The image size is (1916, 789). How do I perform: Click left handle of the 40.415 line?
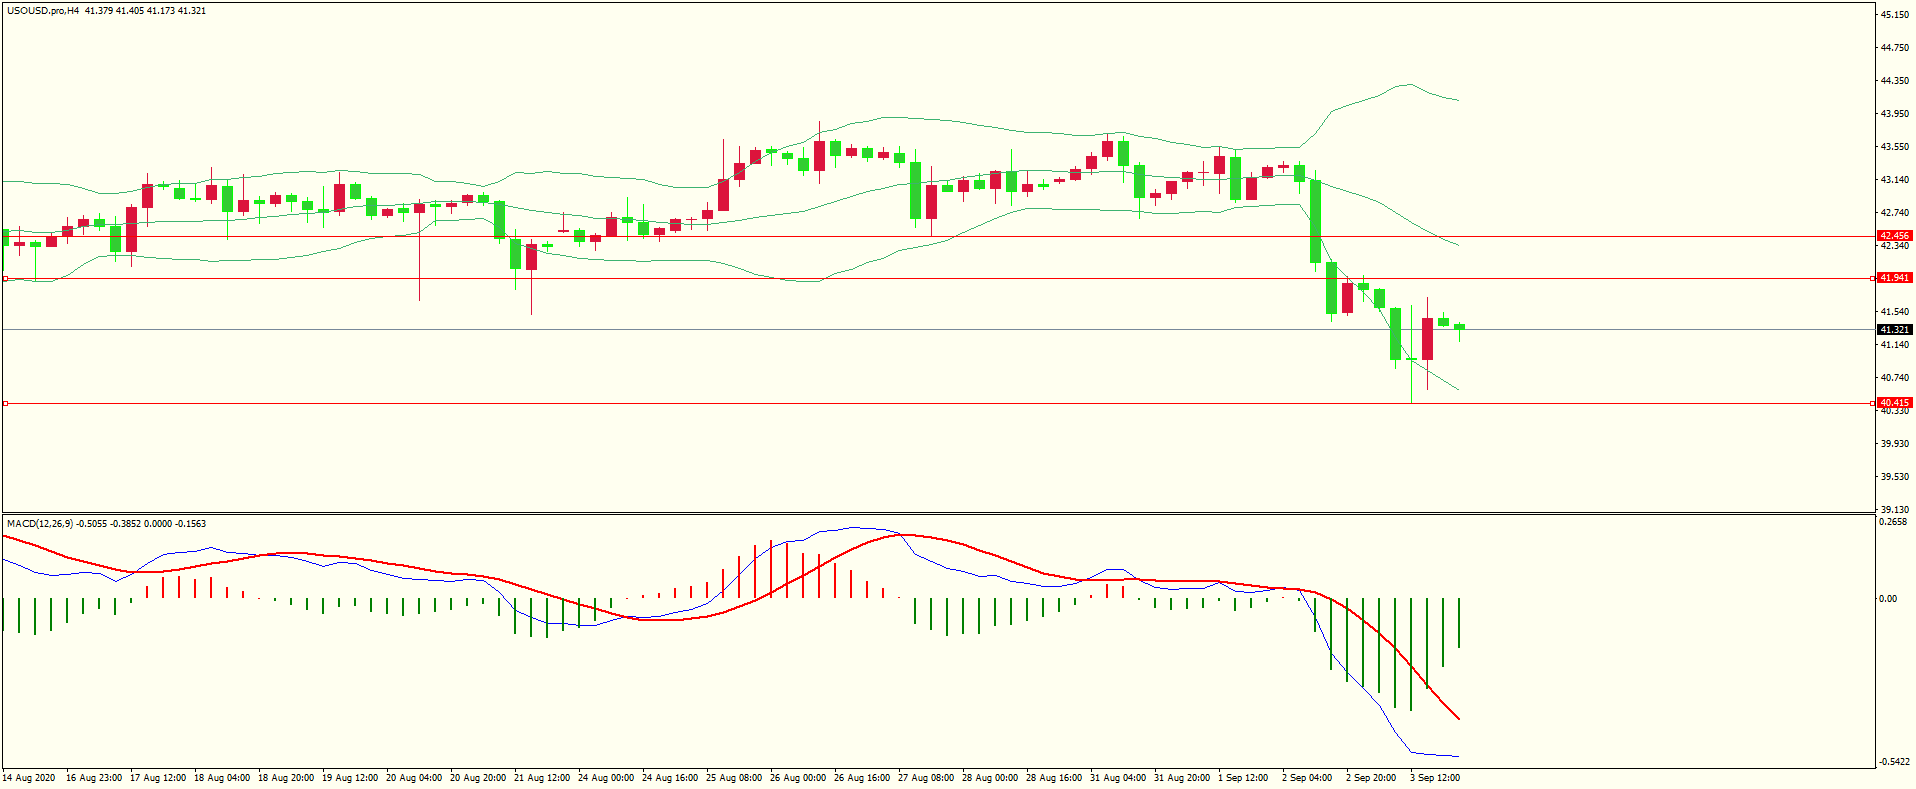[x=5, y=403]
